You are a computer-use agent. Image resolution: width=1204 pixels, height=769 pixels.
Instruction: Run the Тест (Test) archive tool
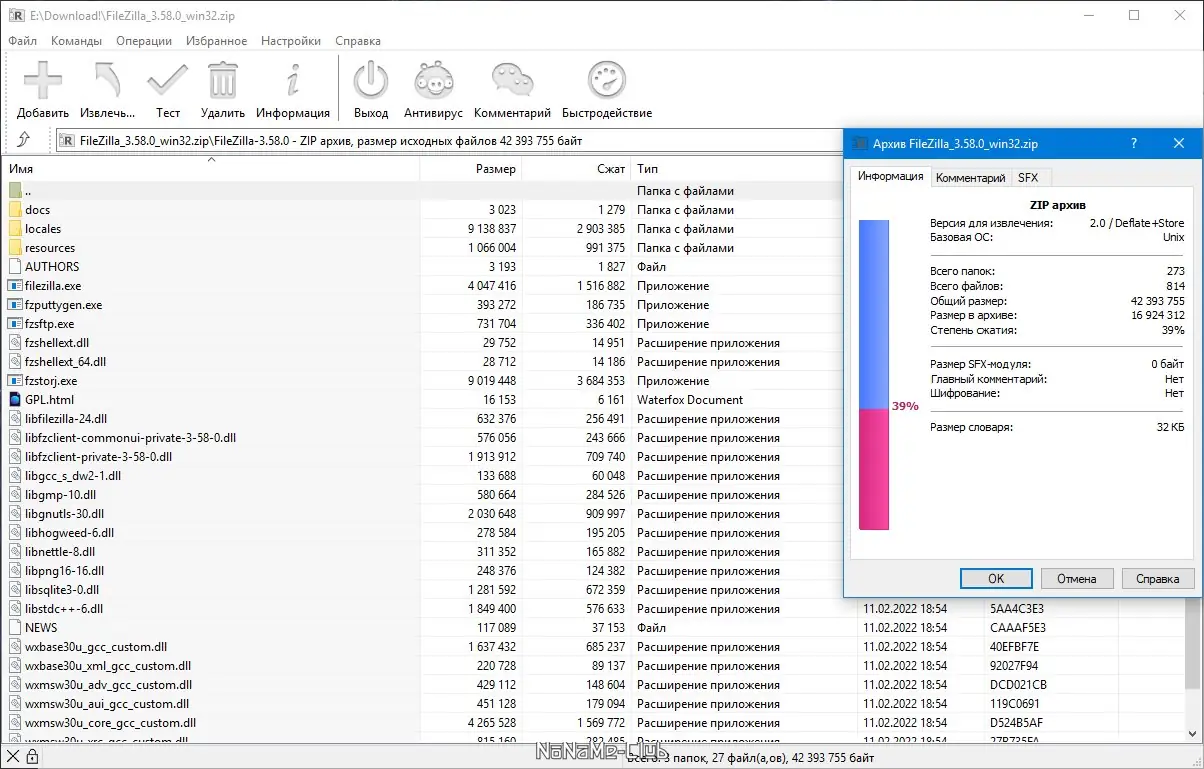coord(168,81)
